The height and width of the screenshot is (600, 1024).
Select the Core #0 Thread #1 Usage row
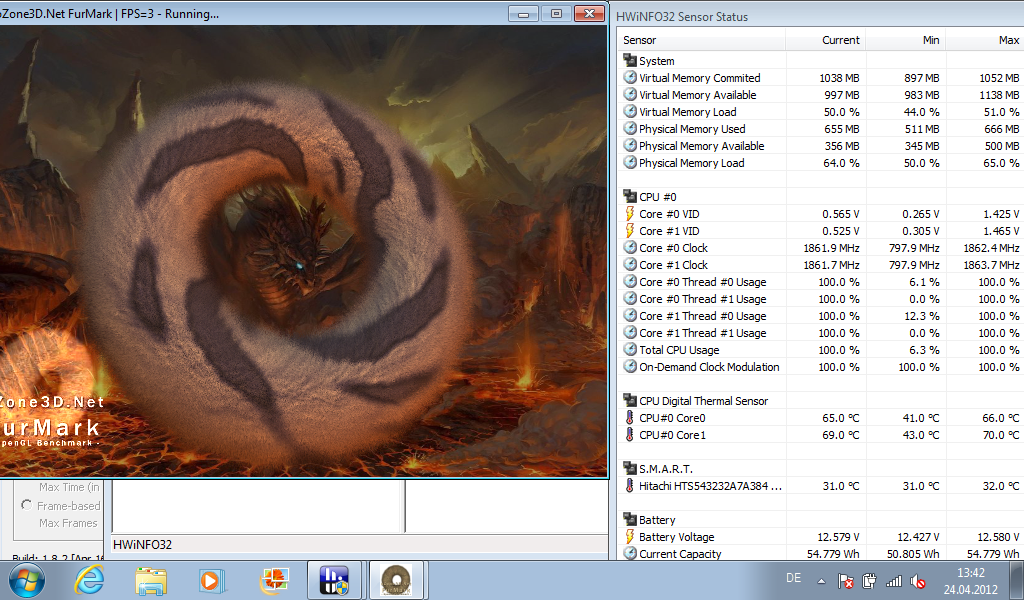821,298
